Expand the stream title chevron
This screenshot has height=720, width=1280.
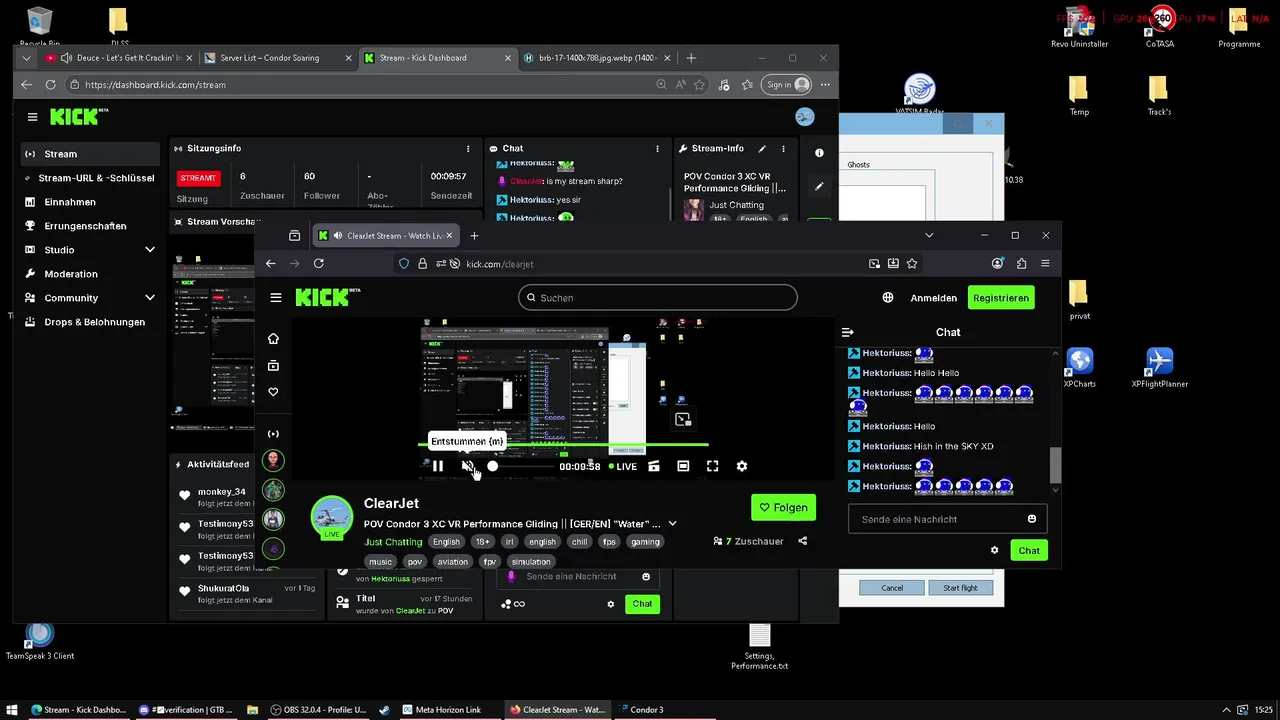pyautogui.click(x=672, y=524)
